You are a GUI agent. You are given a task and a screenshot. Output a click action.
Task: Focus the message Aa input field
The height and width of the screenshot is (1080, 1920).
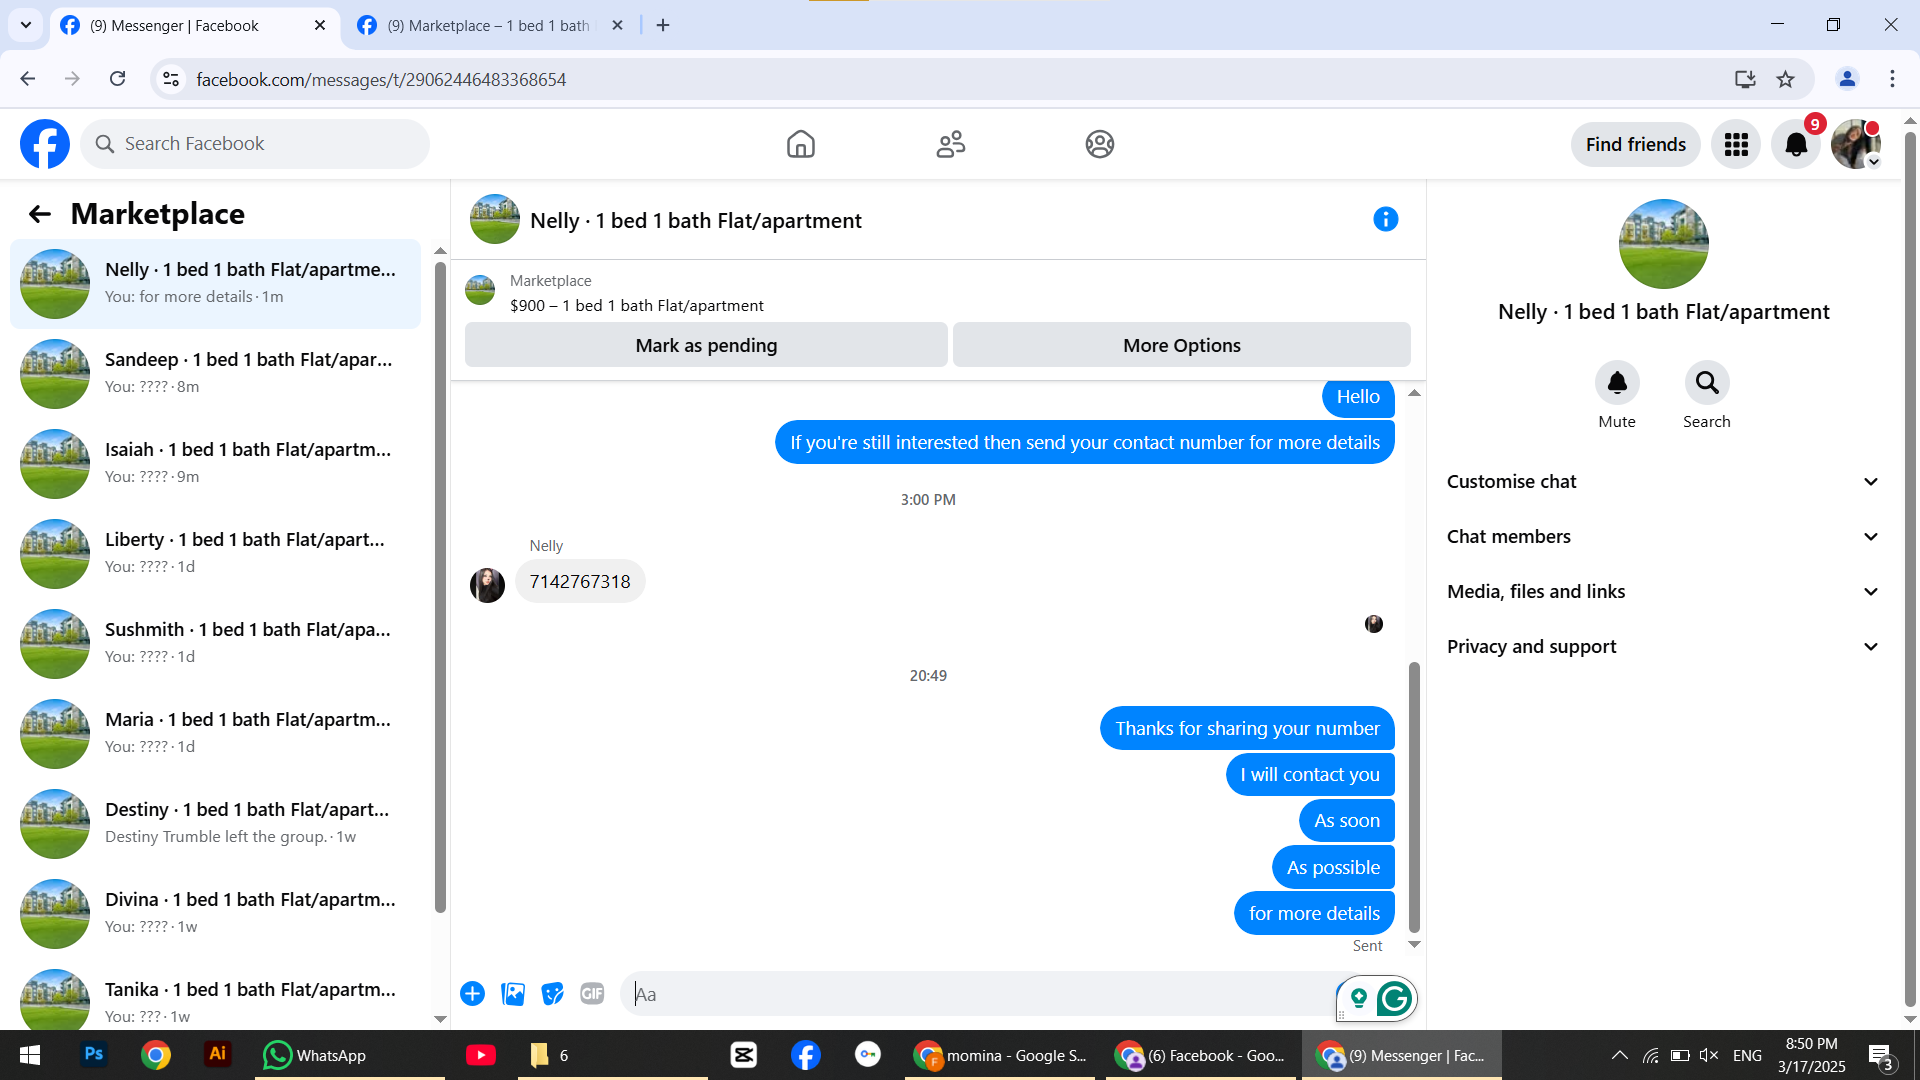coord(980,994)
